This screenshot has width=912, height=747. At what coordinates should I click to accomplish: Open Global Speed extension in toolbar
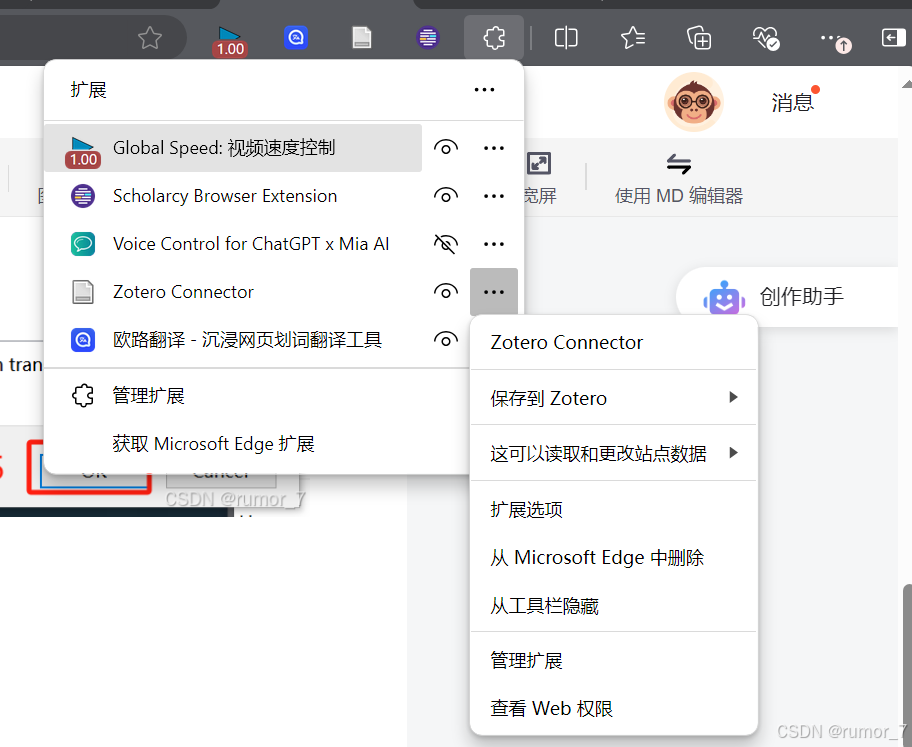click(x=230, y=41)
